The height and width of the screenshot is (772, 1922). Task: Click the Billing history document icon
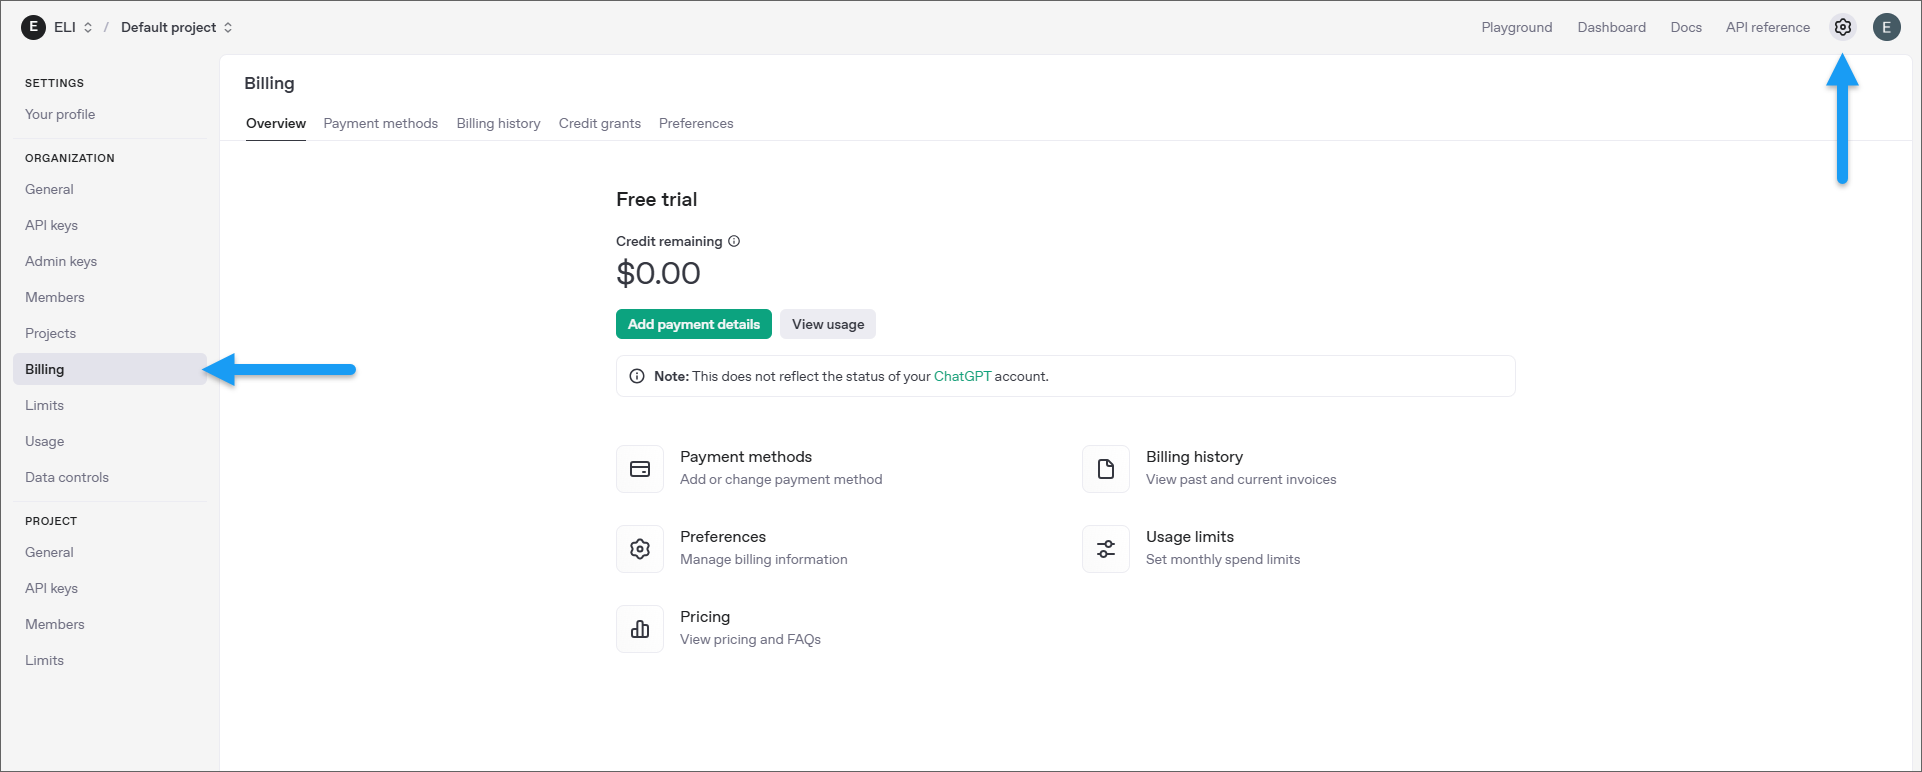(x=1105, y=469)
